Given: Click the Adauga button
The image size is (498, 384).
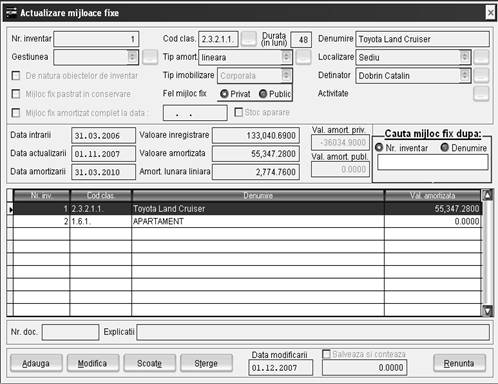Looking at the screenshot, I should tap(36, 363).
